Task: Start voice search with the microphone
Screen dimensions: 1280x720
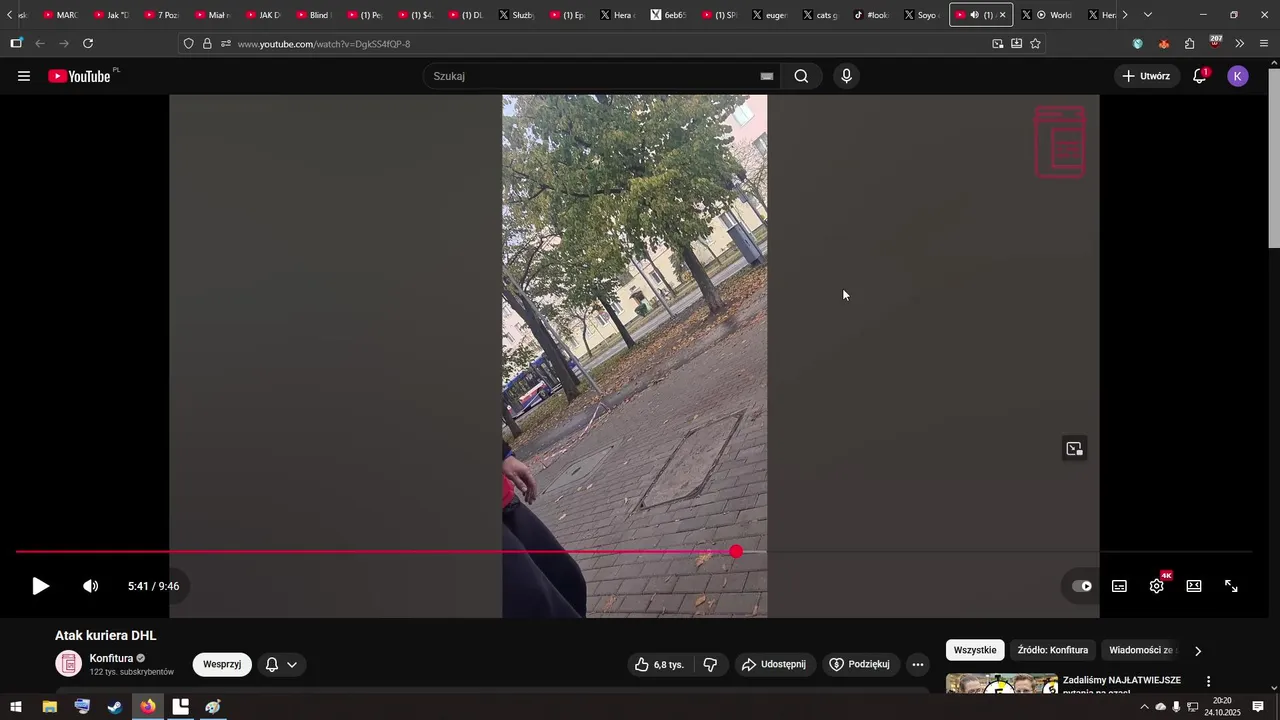Action: click(x=847, y=76)
